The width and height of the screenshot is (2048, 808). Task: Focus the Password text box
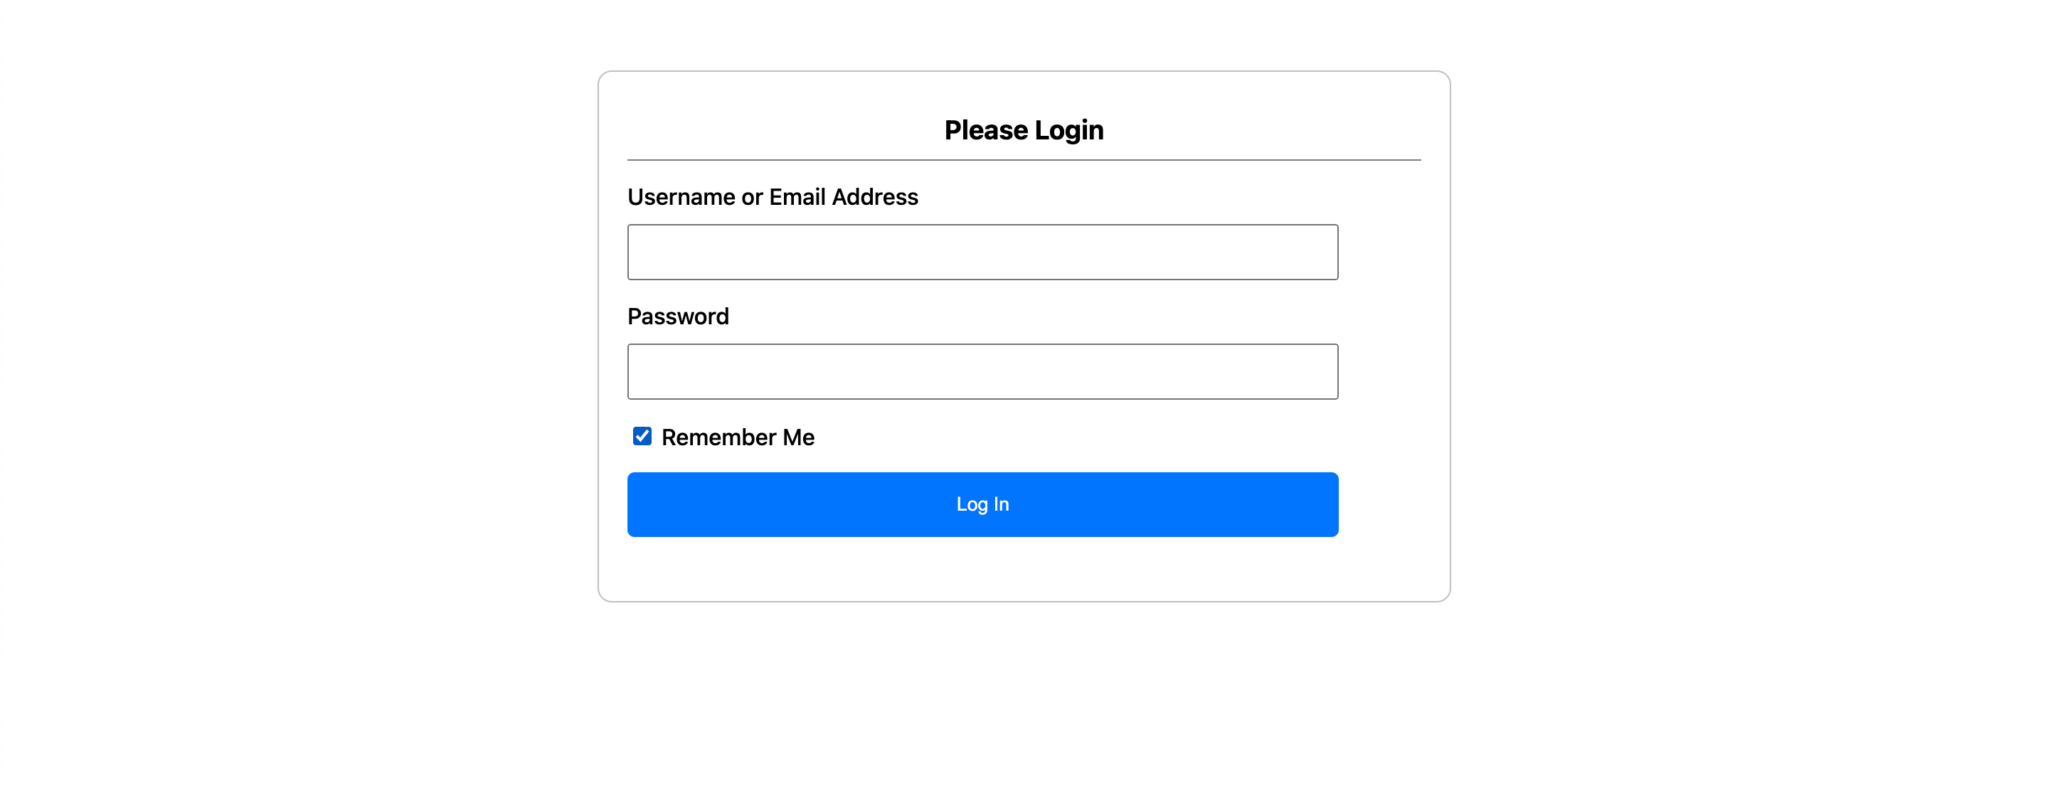coord(982,372)
